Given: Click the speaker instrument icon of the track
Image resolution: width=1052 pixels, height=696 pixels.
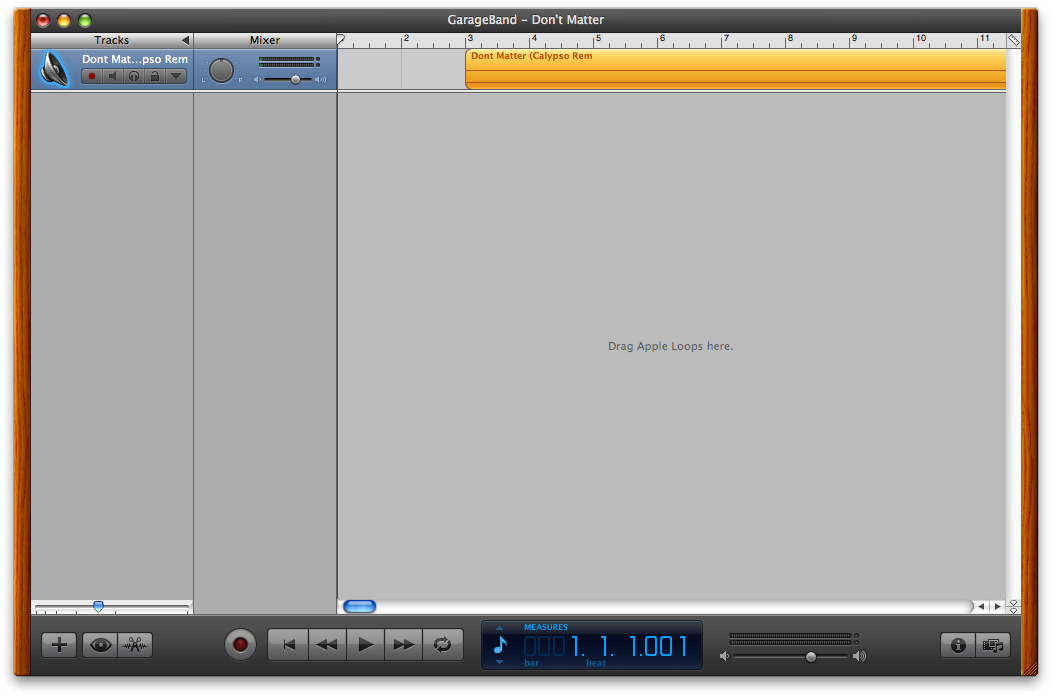Looking at the screenshot, I should (x=57, y=69).
